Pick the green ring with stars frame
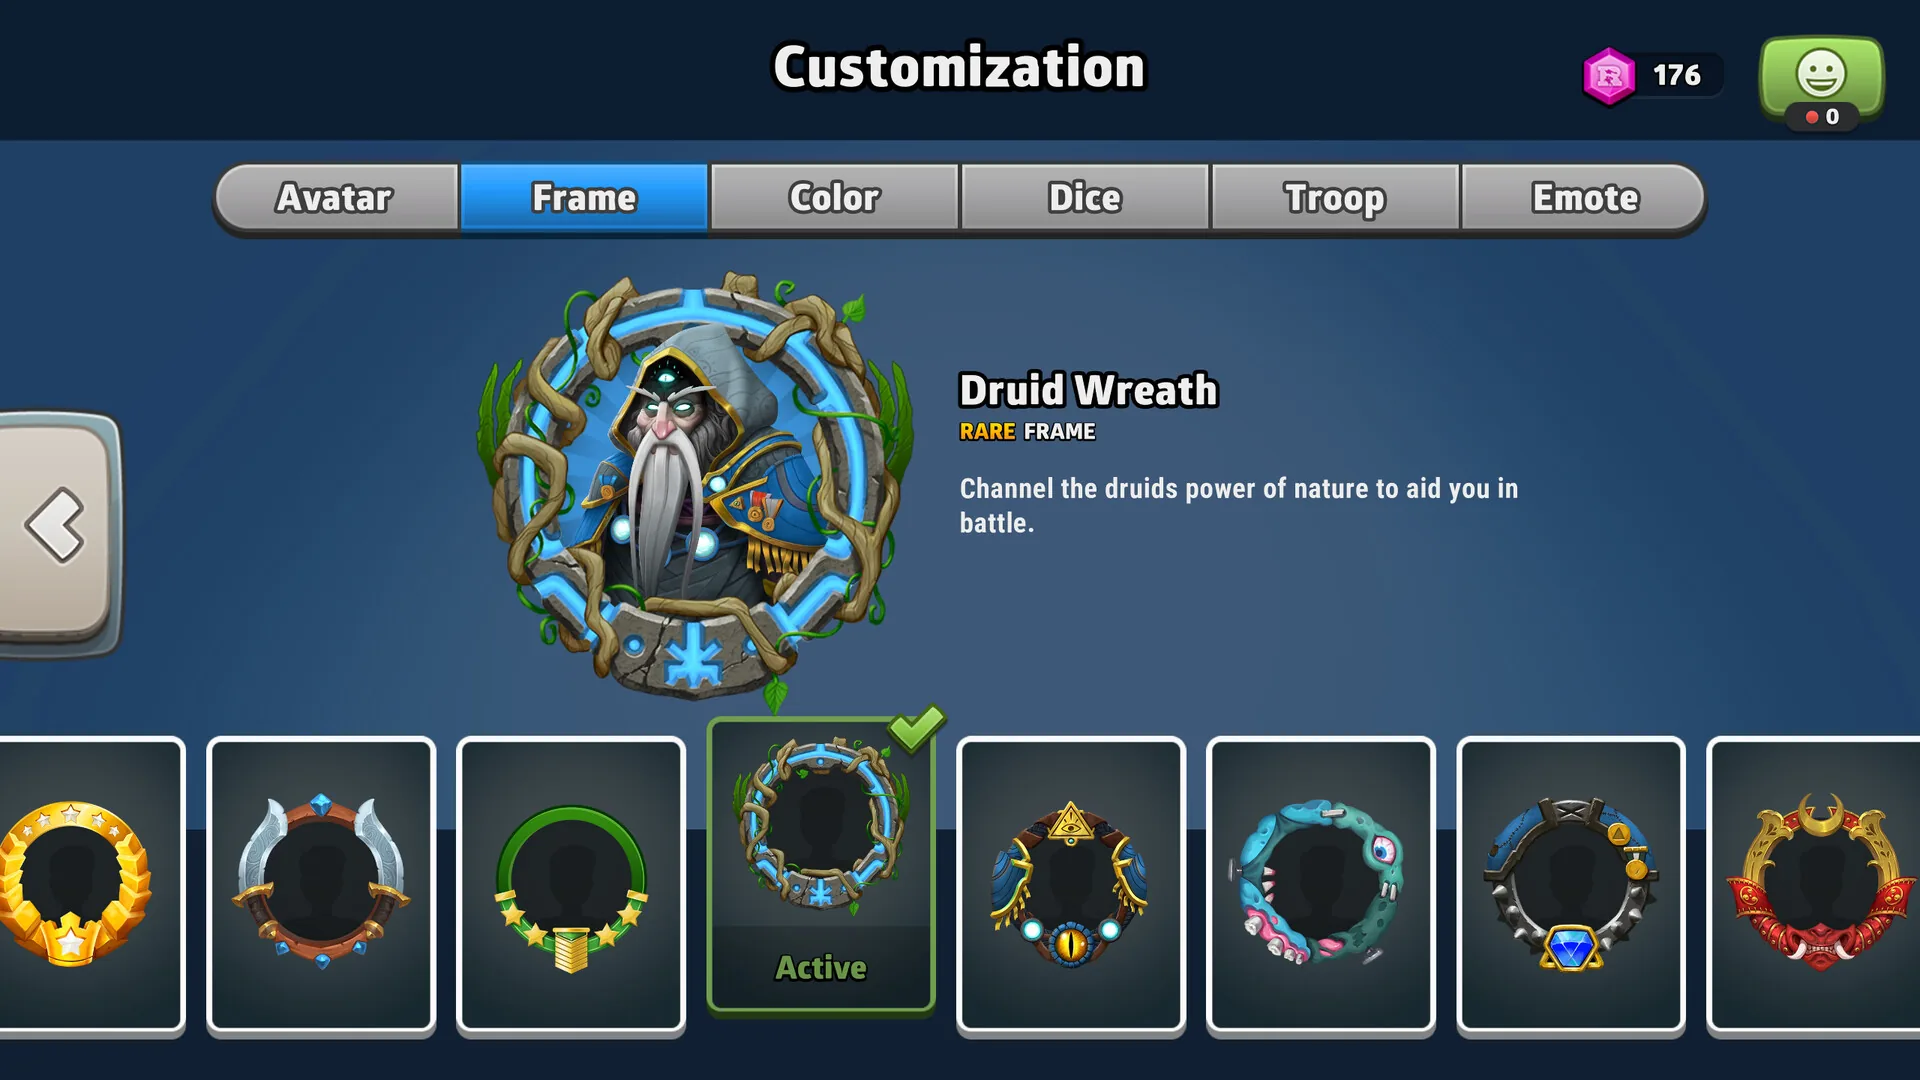The height and width of the screenshot is (1080, 1920). (x=571, y=885)
